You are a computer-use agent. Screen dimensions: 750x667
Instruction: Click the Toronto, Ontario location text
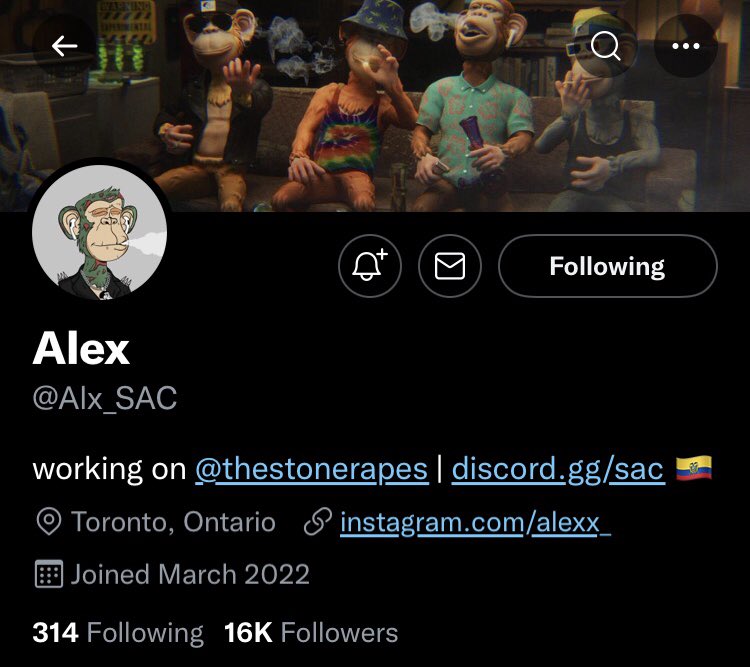coord(173,522)
